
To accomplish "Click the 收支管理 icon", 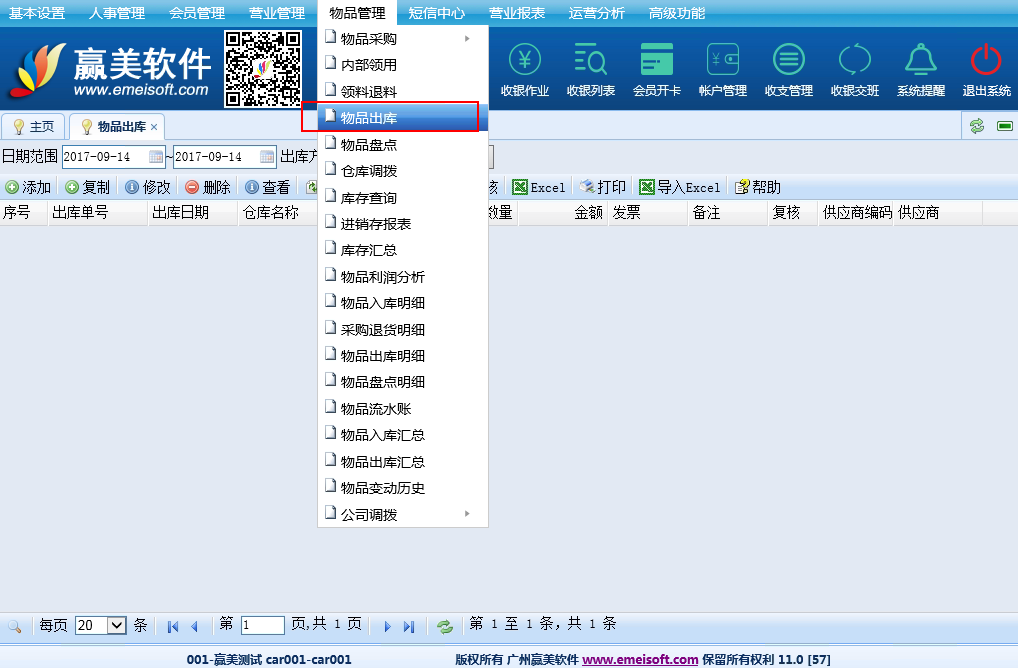I will point(788,62).
